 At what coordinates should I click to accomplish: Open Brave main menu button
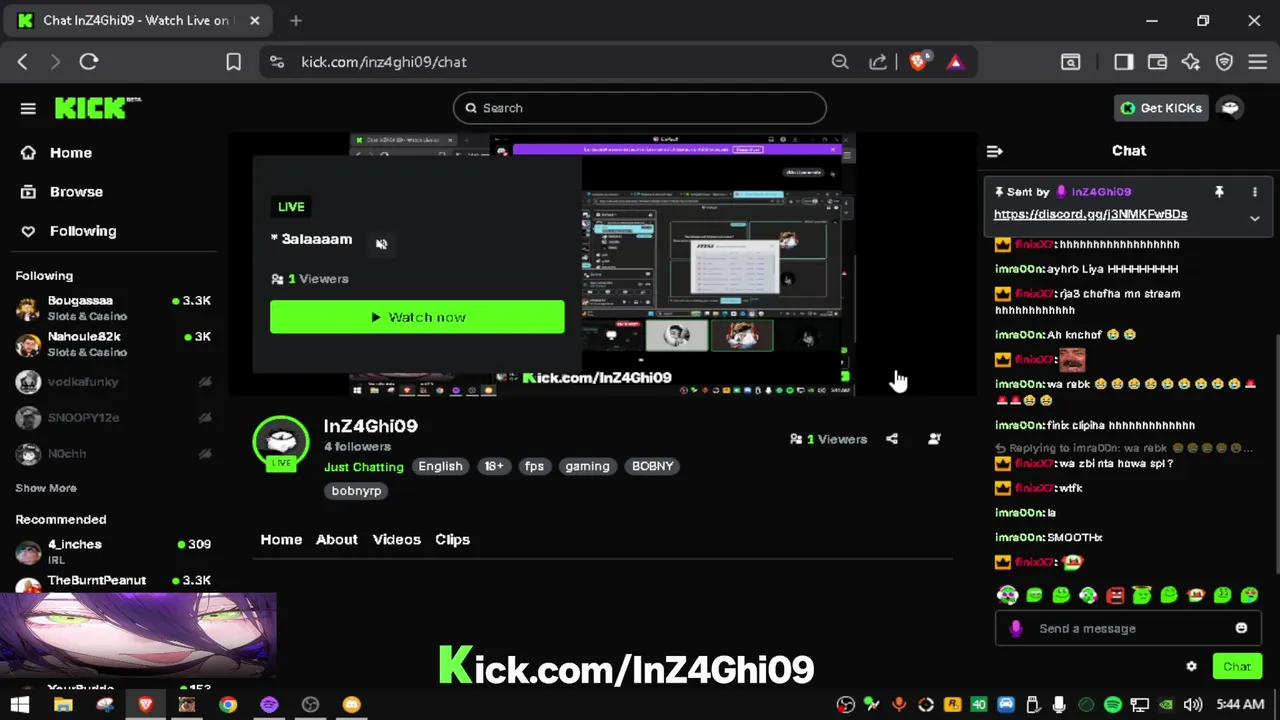click(x=1258, y=62)
